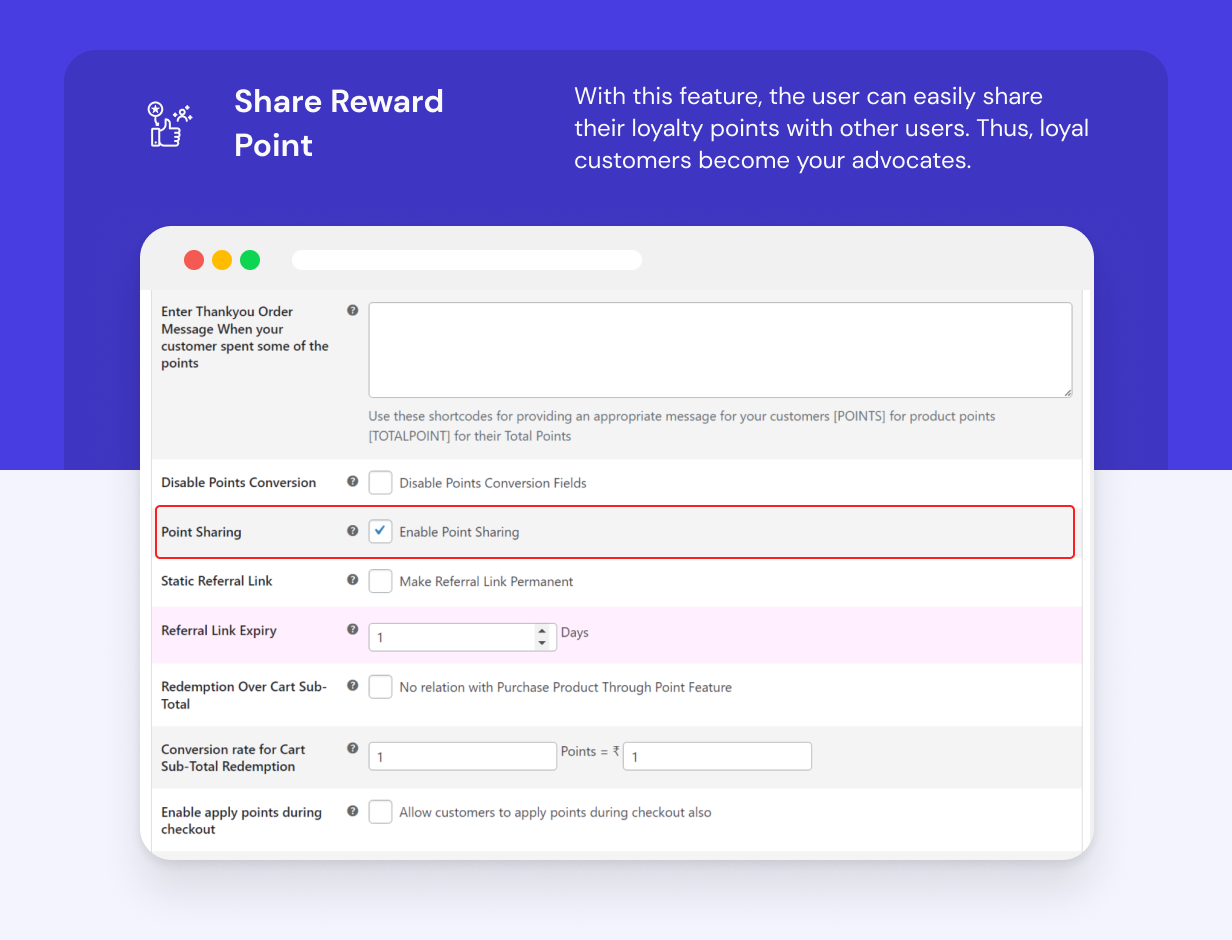Select the Points conversion rate field

[x=462, y=756]
